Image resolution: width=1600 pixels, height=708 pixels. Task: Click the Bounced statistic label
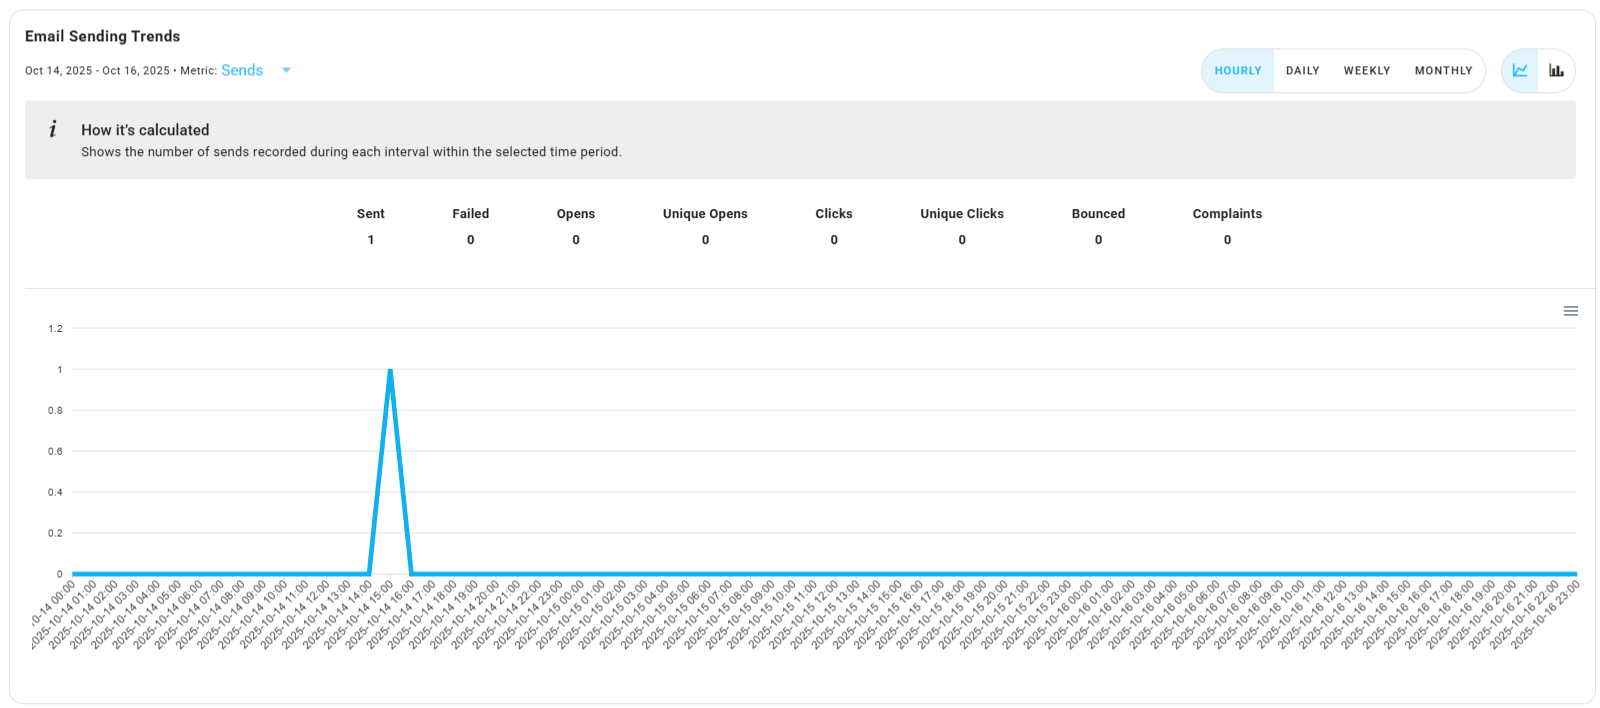1098,214
